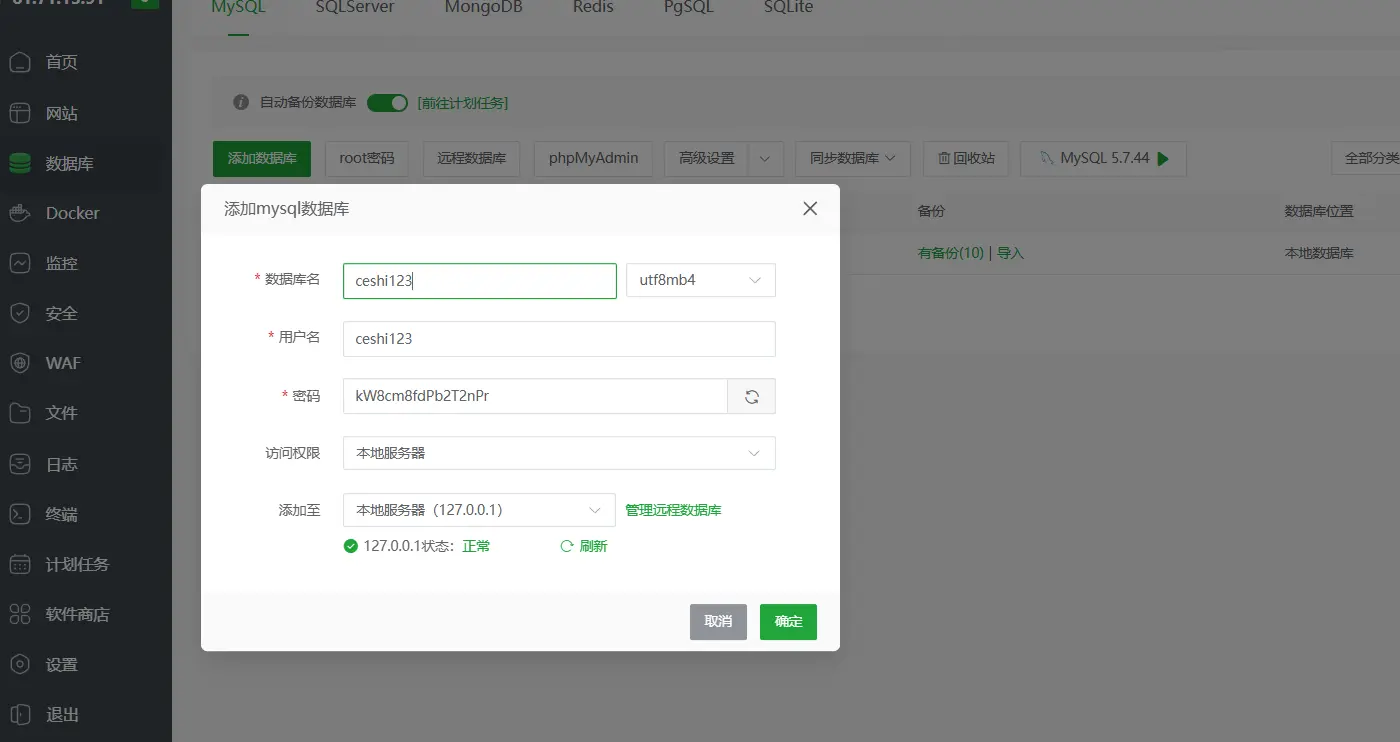Click the 本地数据库 table cell
The width and height of the screenshot is (1400, 742).
[x=1319, y=253]
